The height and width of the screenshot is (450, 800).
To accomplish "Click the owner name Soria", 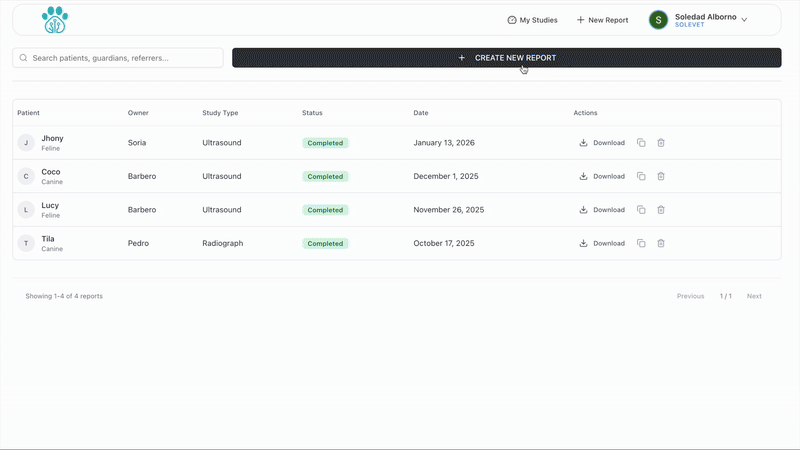I will pos(137,143).
